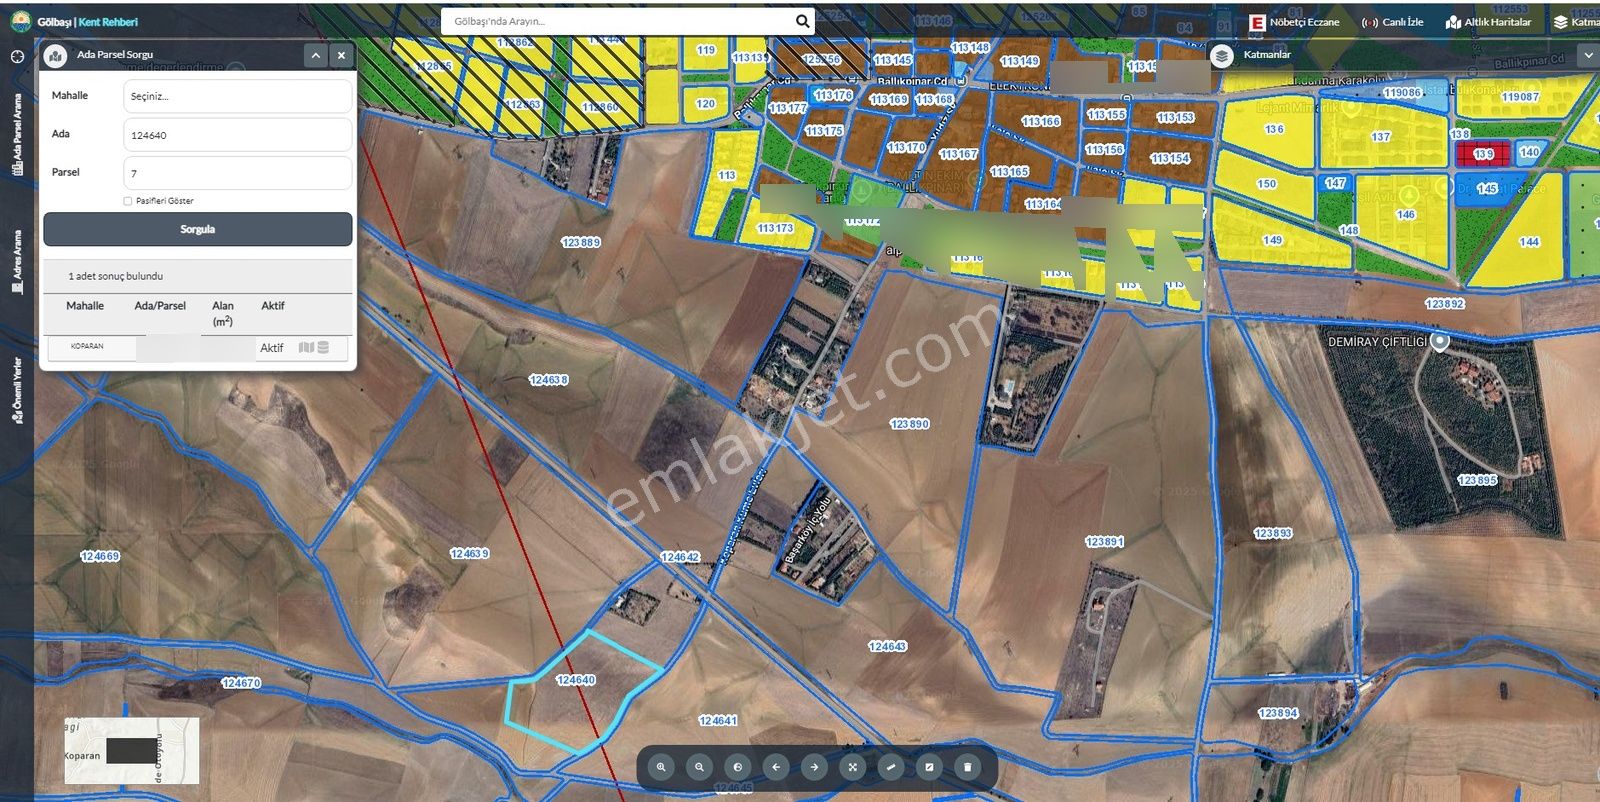Collapse the Ada Parsel Sorgu panel
This screenshot has height=802, width=1600.
click(316, 56)
